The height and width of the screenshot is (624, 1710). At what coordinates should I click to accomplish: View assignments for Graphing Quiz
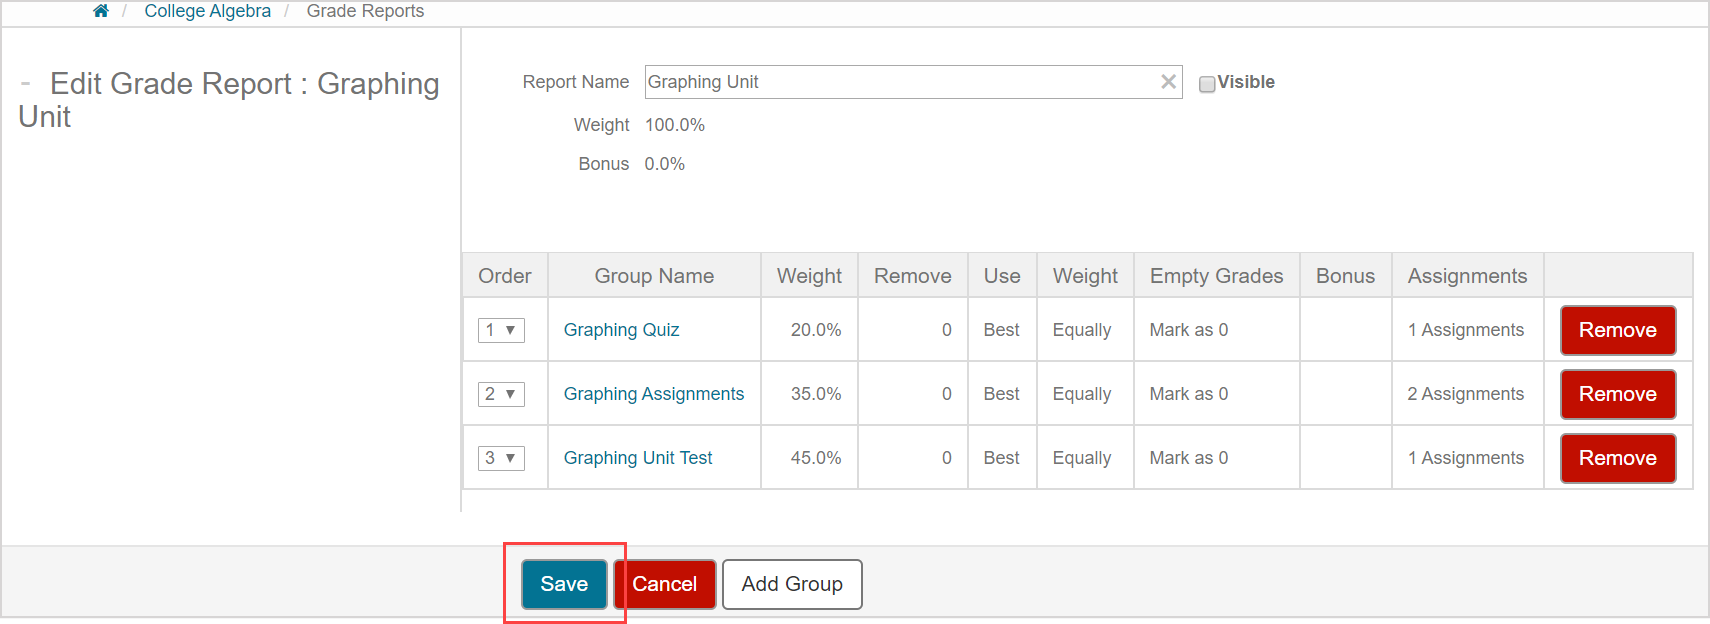point(1466,330)
